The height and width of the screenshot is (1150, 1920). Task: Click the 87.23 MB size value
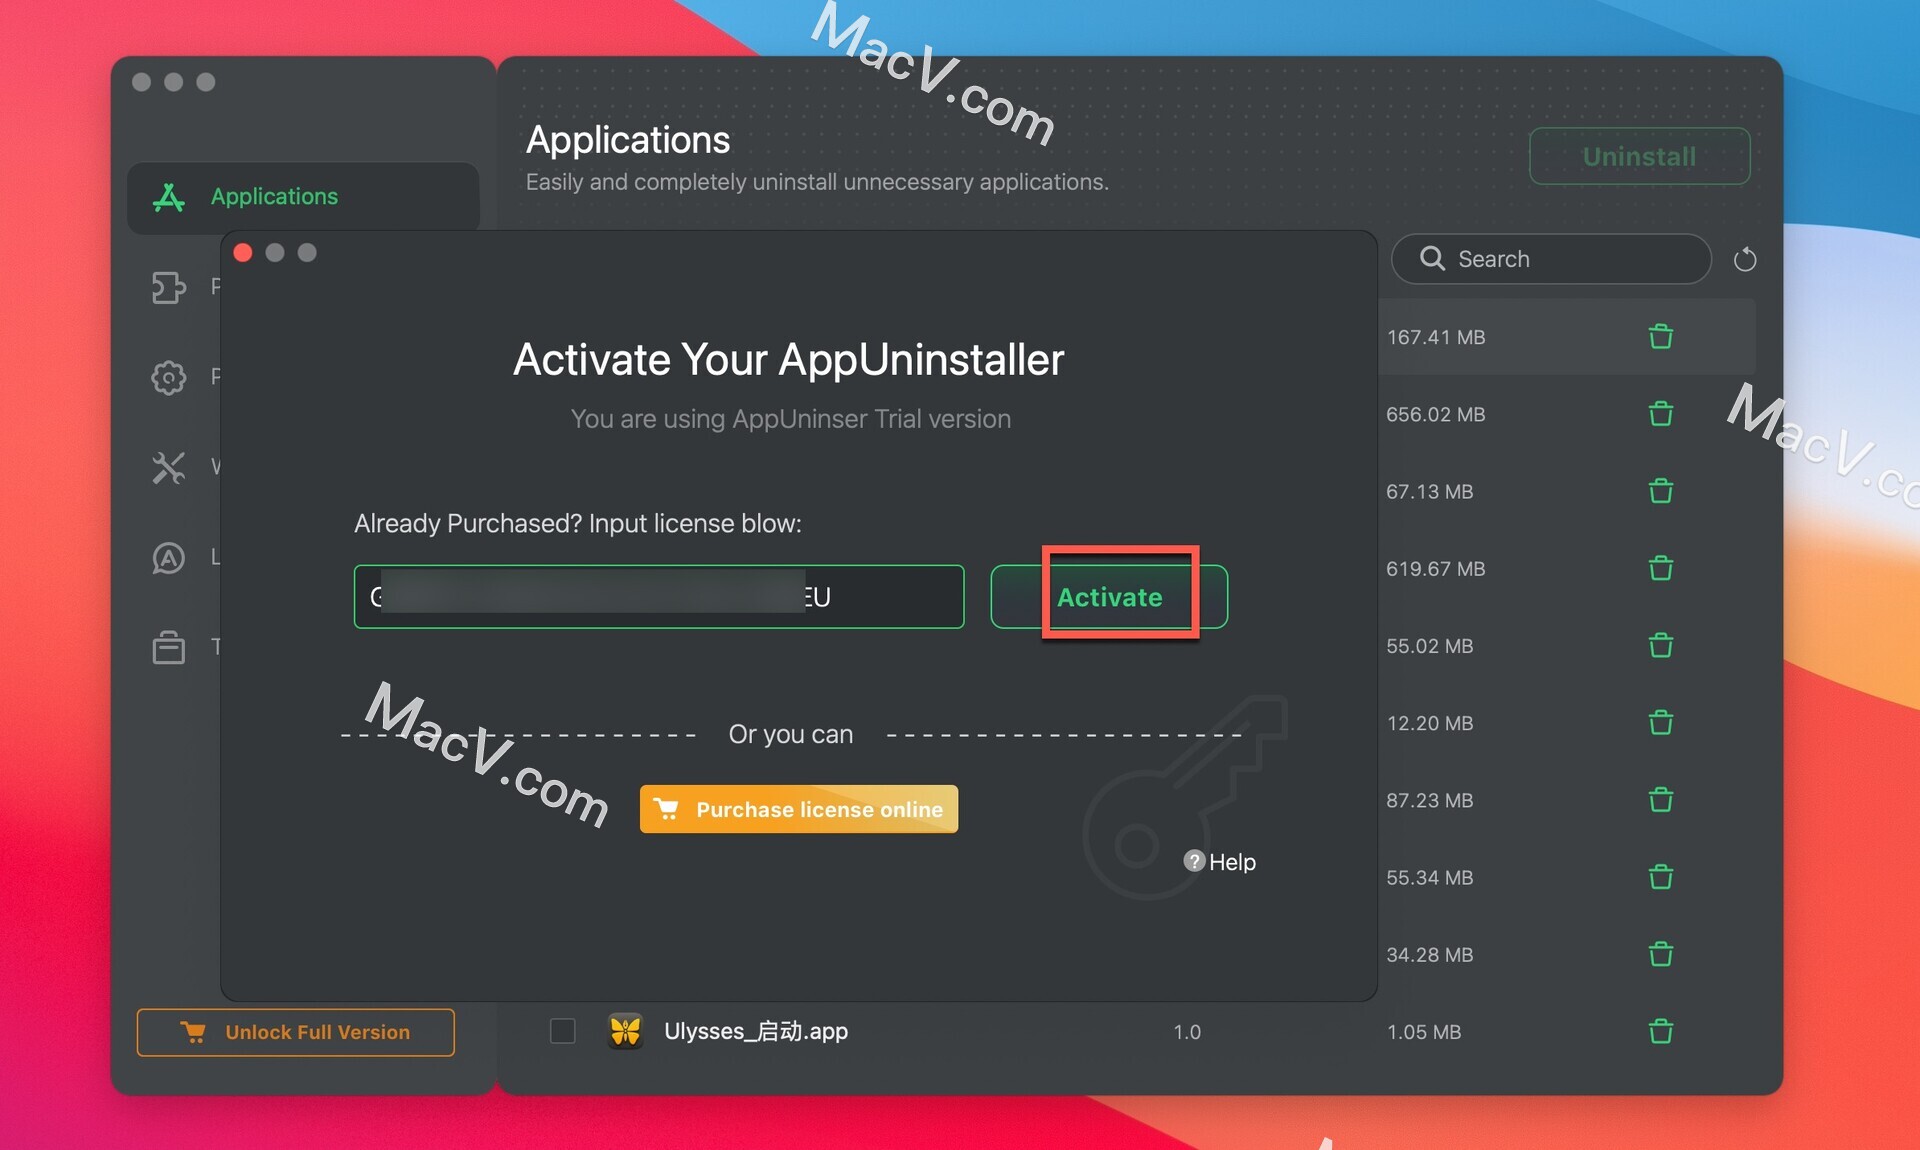(1430, 800)
